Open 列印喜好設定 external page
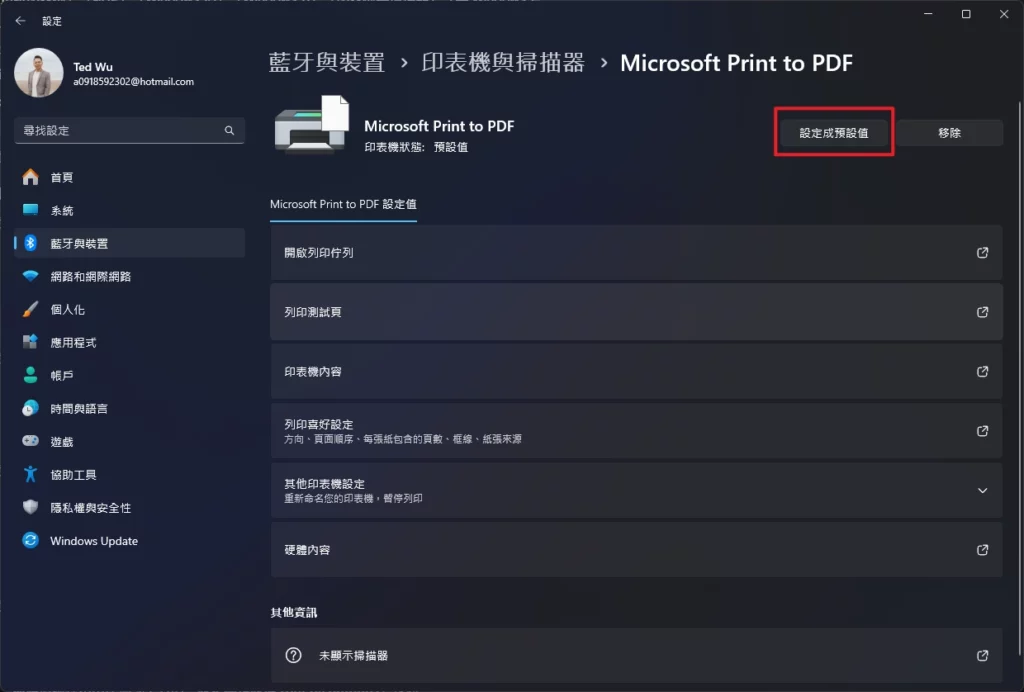This screenshot has width=1024, height=692. [981, 430]
